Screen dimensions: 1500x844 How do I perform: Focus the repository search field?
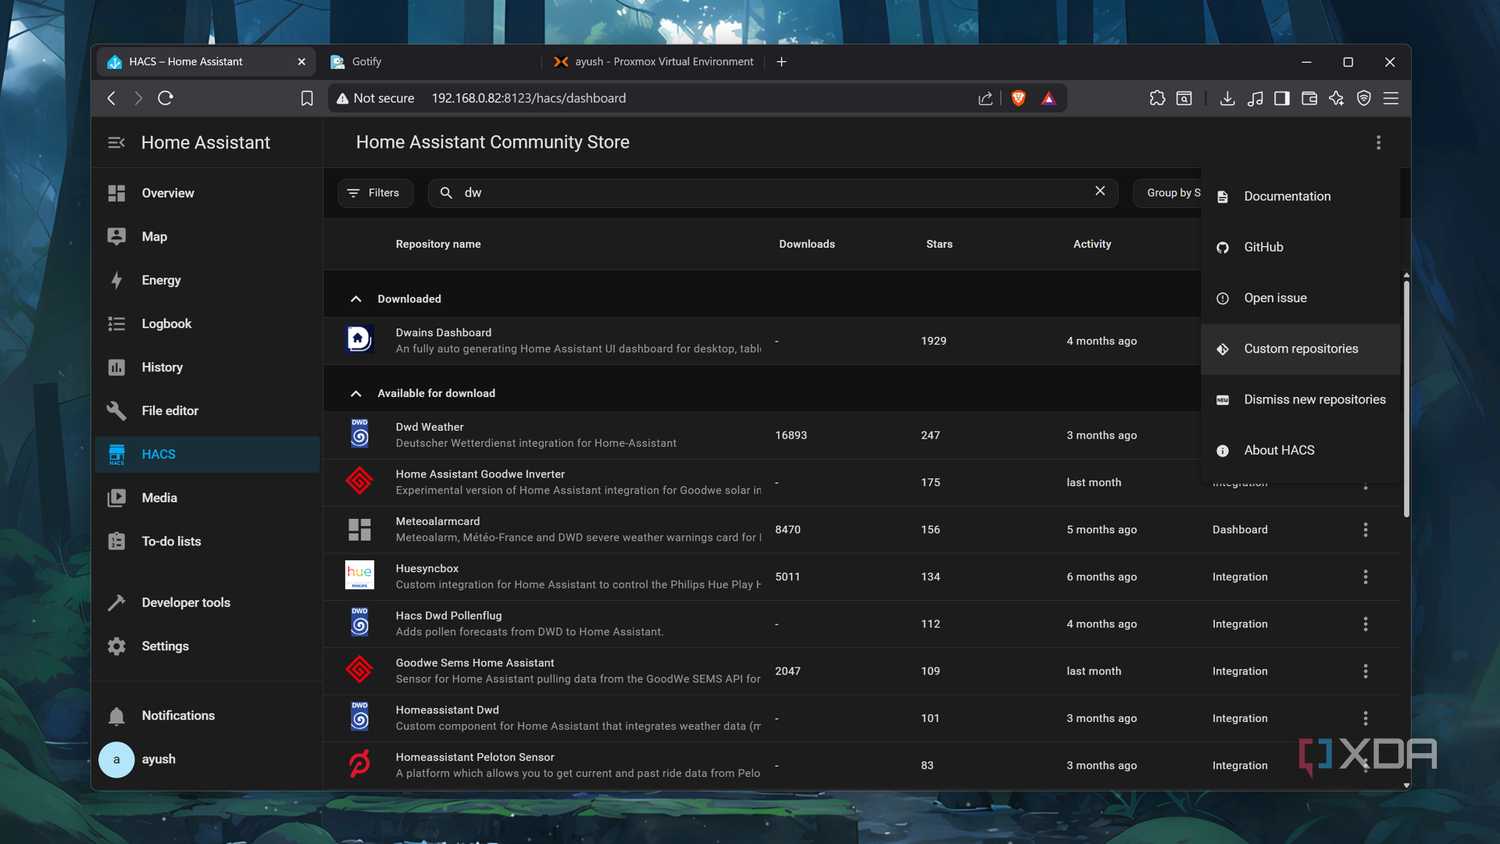click(774, 193)
